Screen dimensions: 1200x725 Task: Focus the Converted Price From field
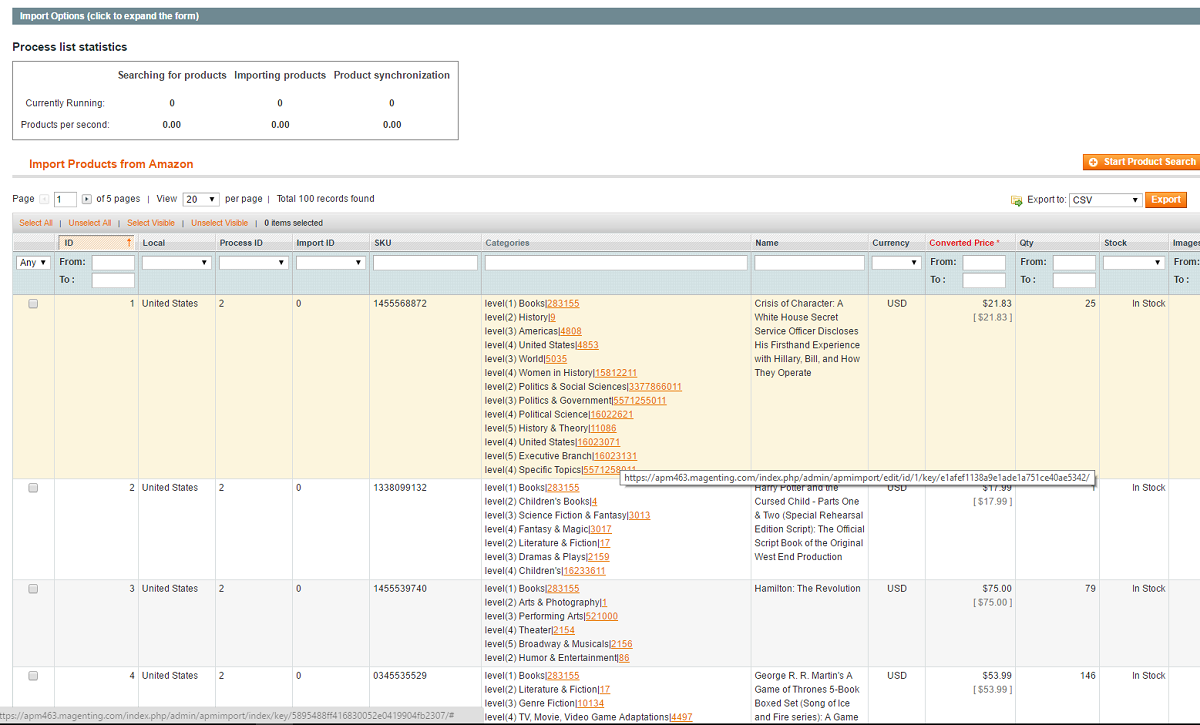(x=984, y=263)
